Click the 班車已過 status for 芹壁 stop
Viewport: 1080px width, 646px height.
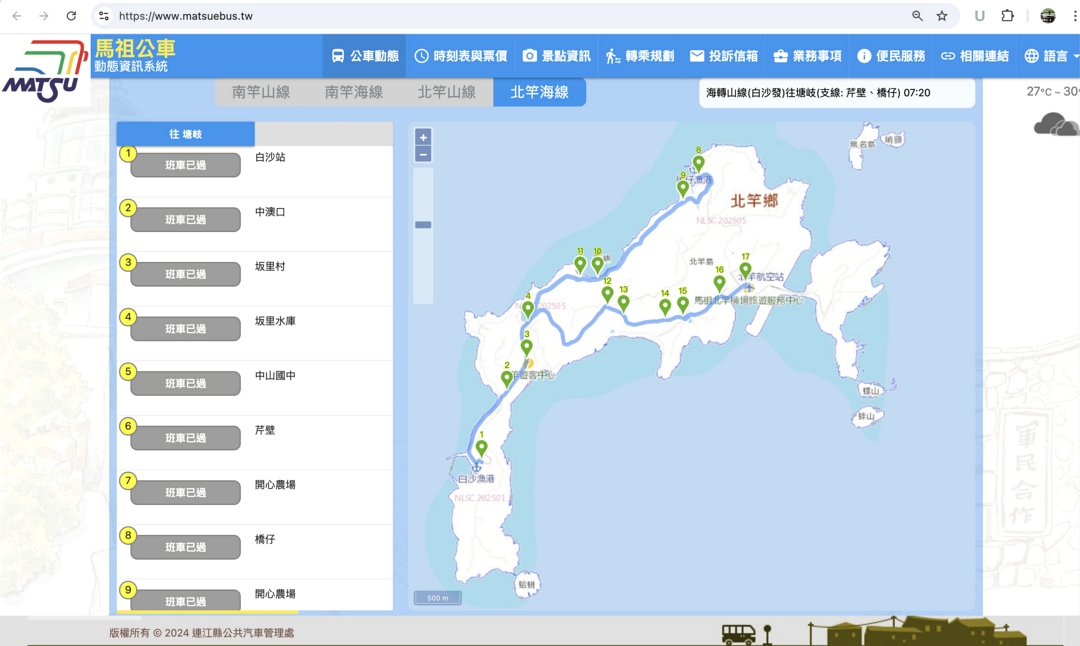184,437
